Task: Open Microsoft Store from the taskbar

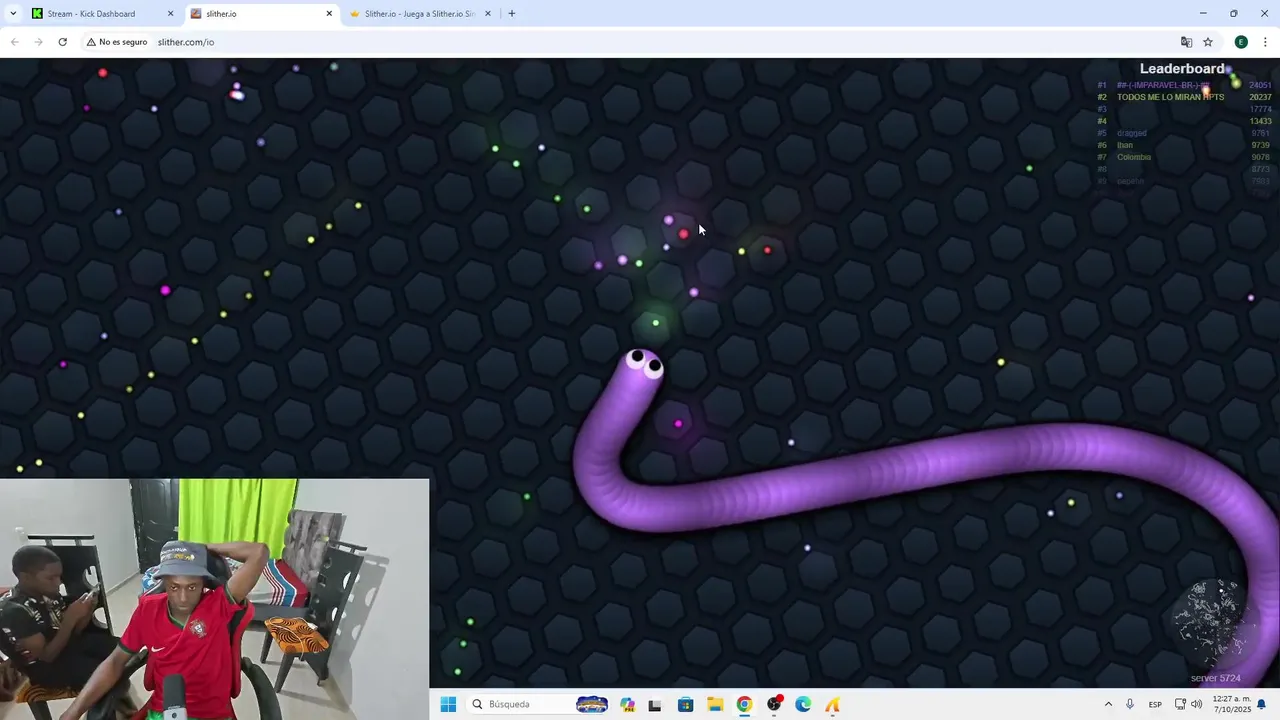Action: (x=685, y=704)
